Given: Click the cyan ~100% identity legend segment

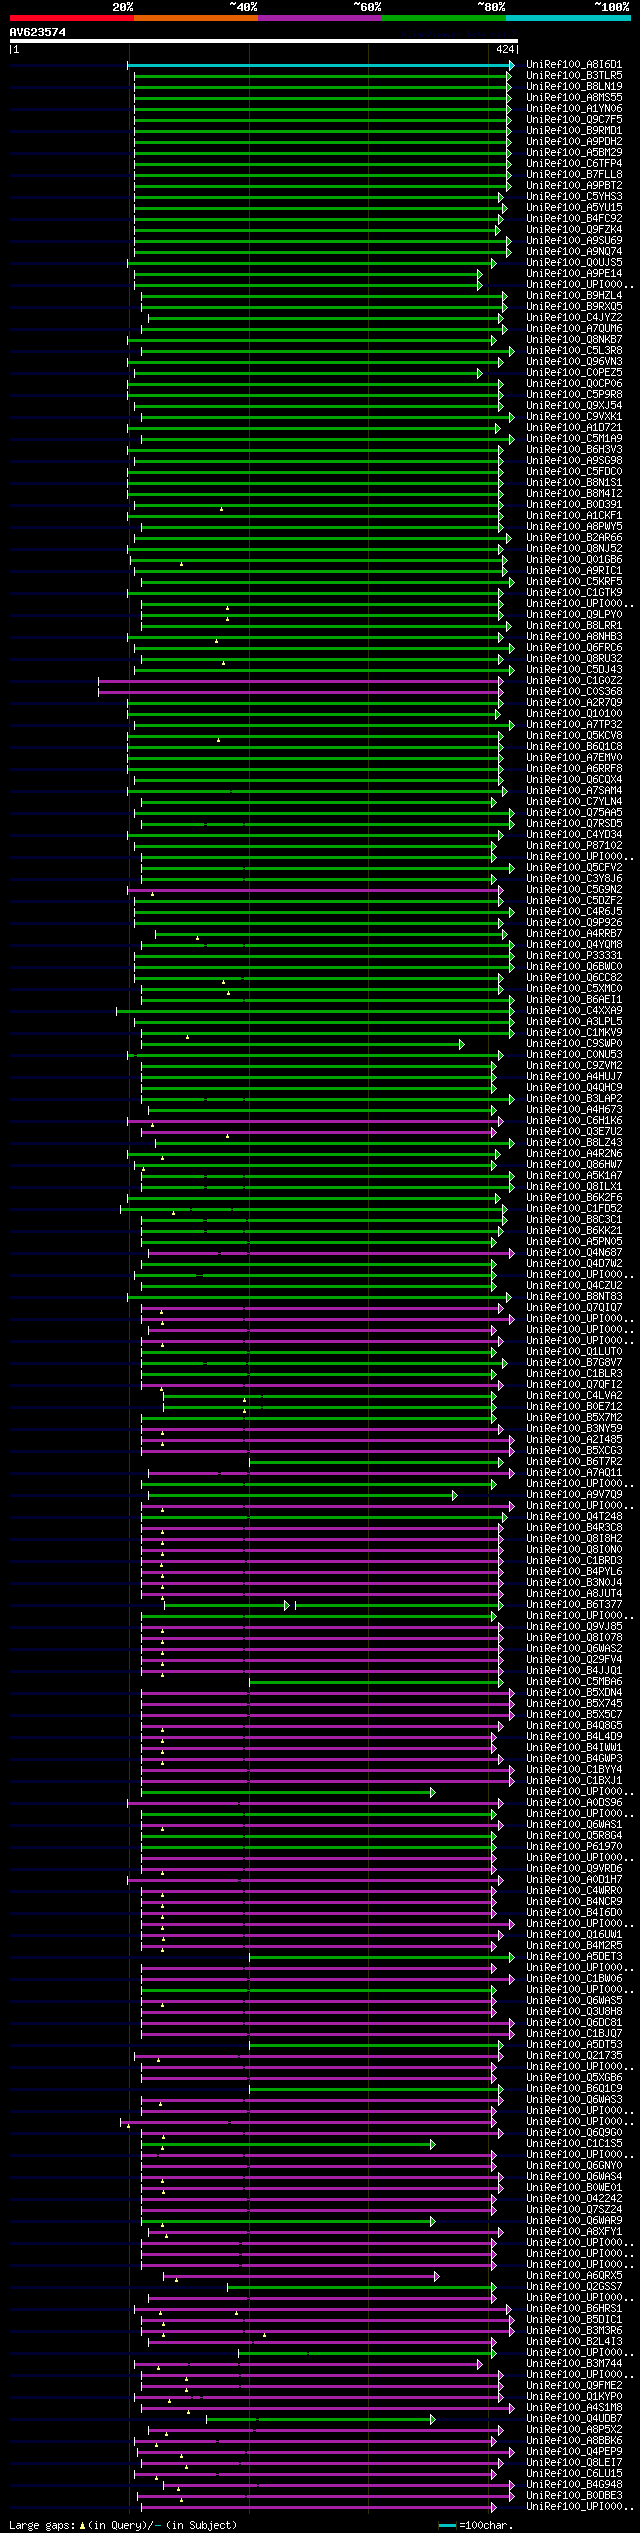Looking at the screenshot, I should pyautogui.click(x=568, y=18).
